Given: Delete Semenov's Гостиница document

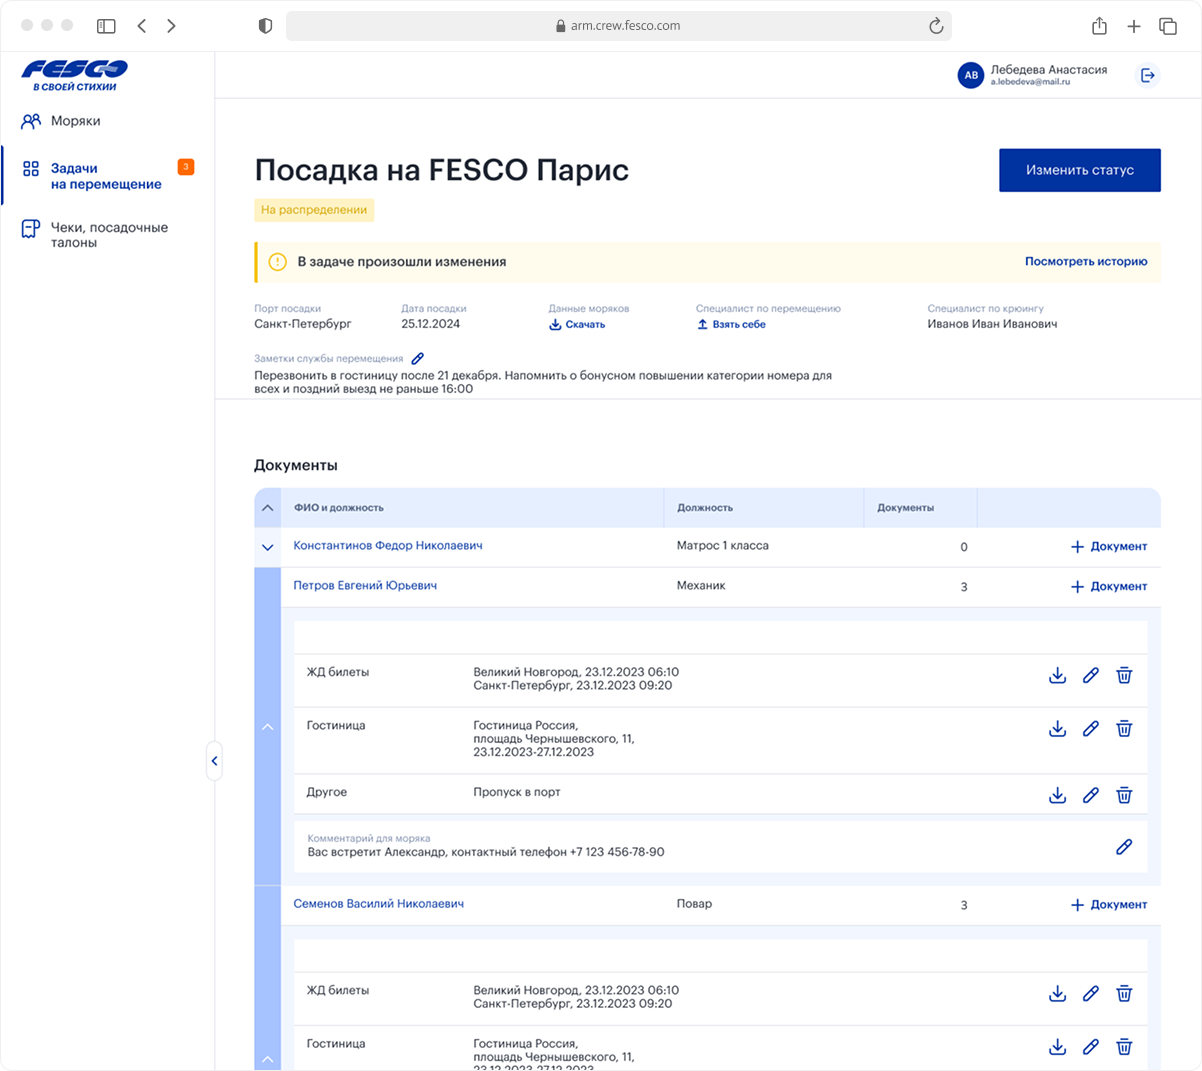Looking at the screenshot, I should pyautogui.click(x=1124, y=1047).
